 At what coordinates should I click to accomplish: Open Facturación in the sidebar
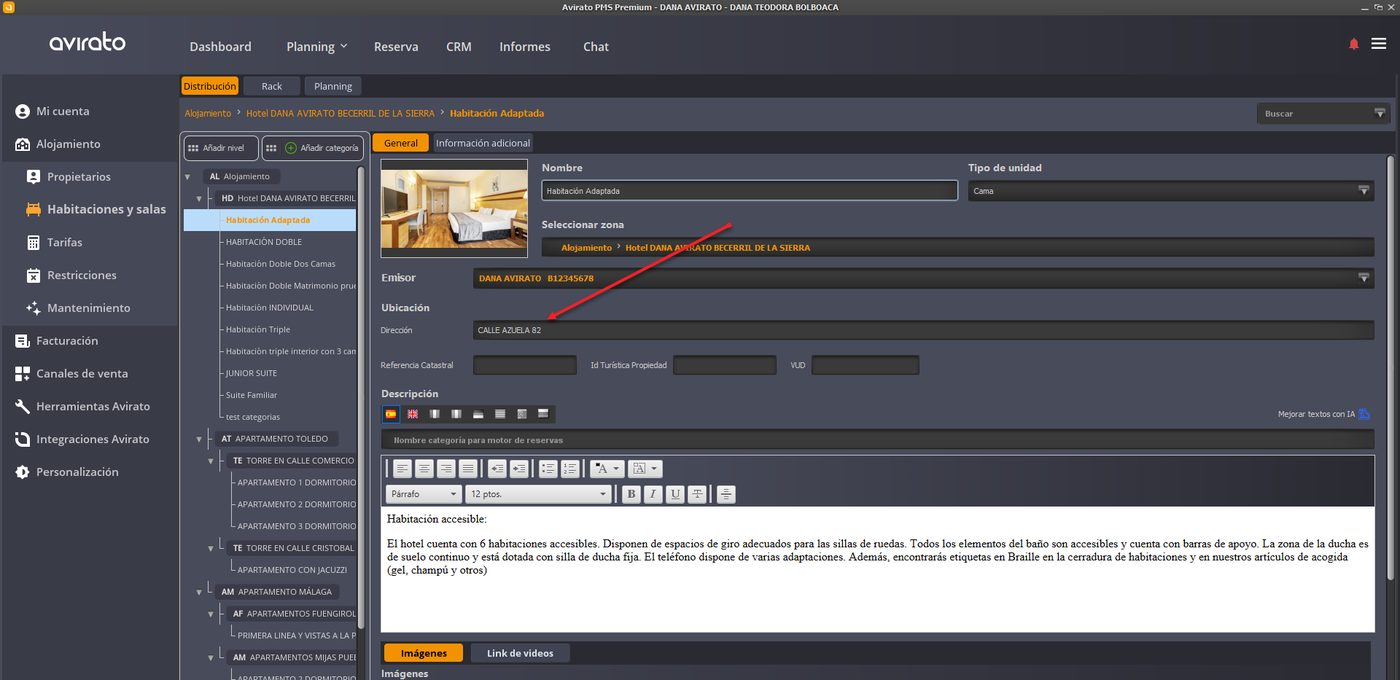point(67,341)
